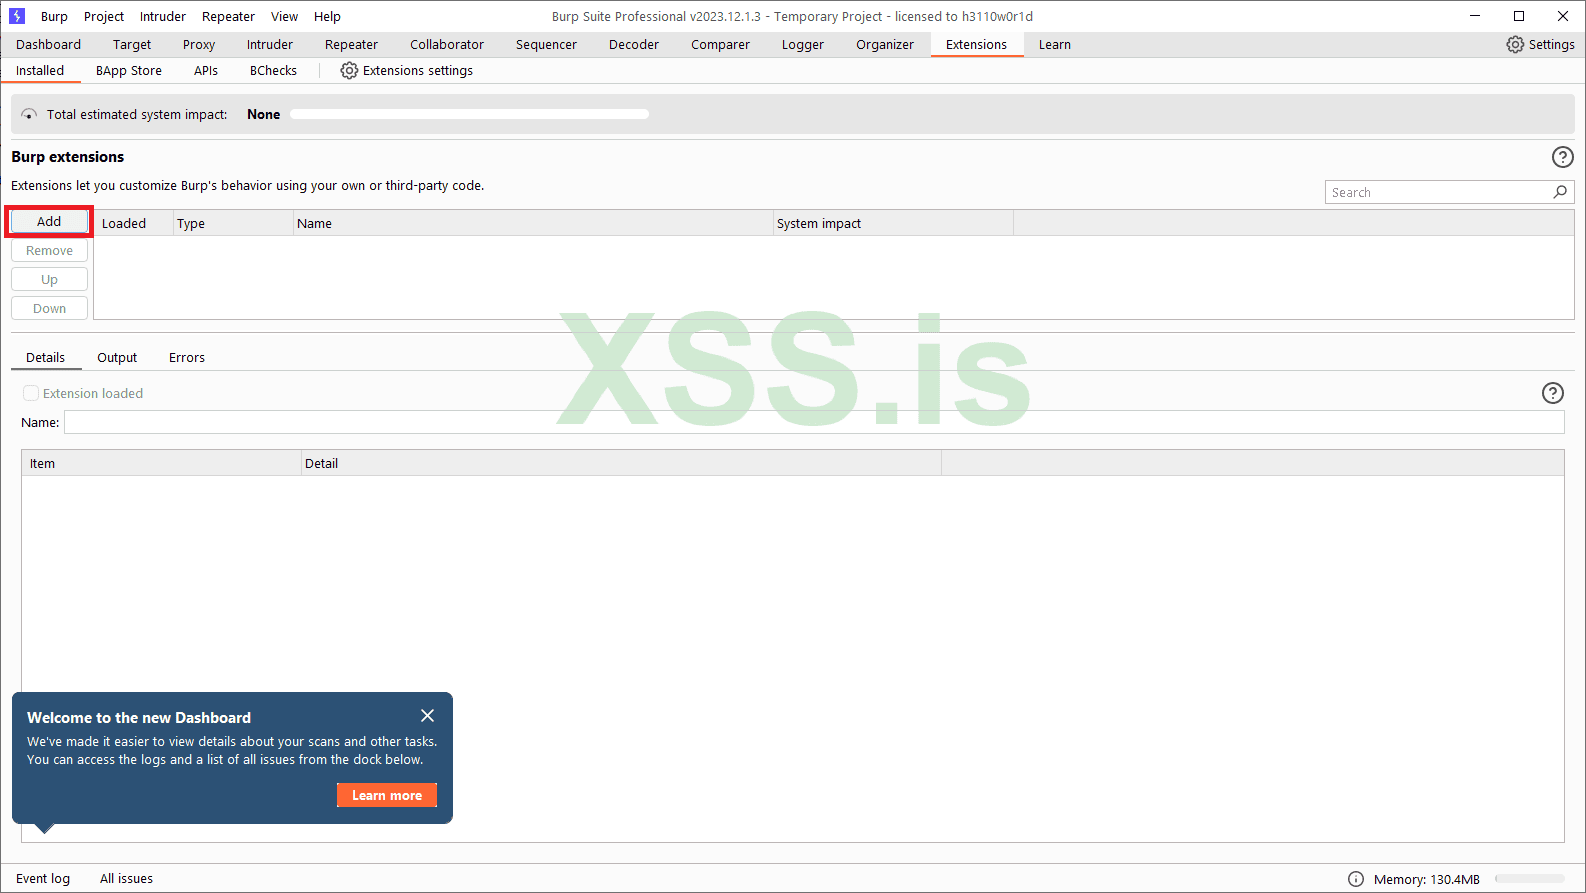The width and height of the screenshot is (1586, 893).
Task: Click the memory usage bar
Action: click(x=1530, y=879)
